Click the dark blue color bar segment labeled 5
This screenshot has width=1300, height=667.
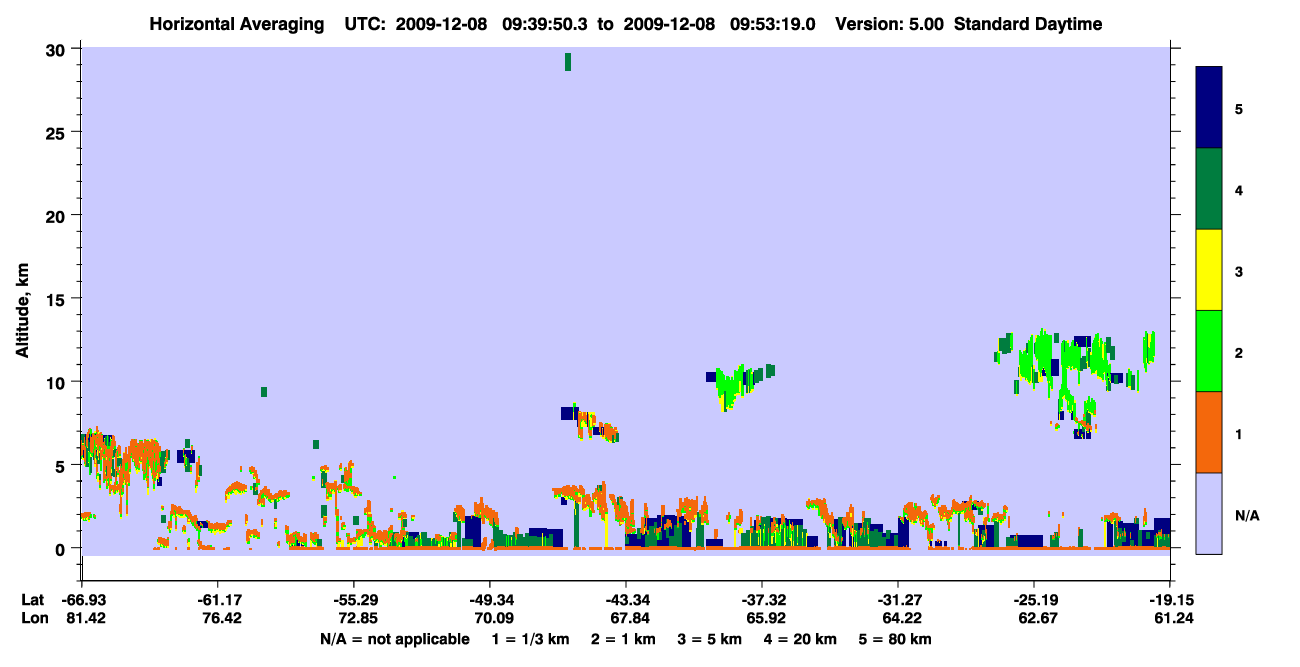tap(1209, 107)
